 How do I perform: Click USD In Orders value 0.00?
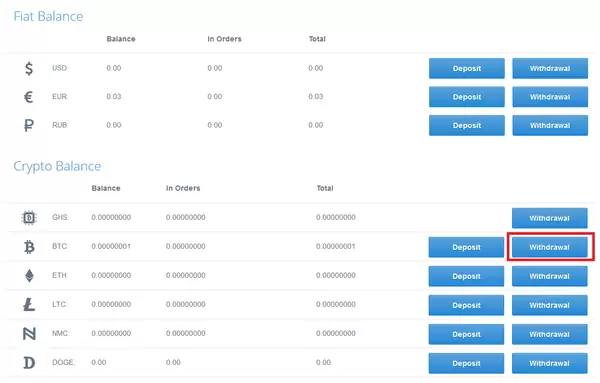pos(215,68)
